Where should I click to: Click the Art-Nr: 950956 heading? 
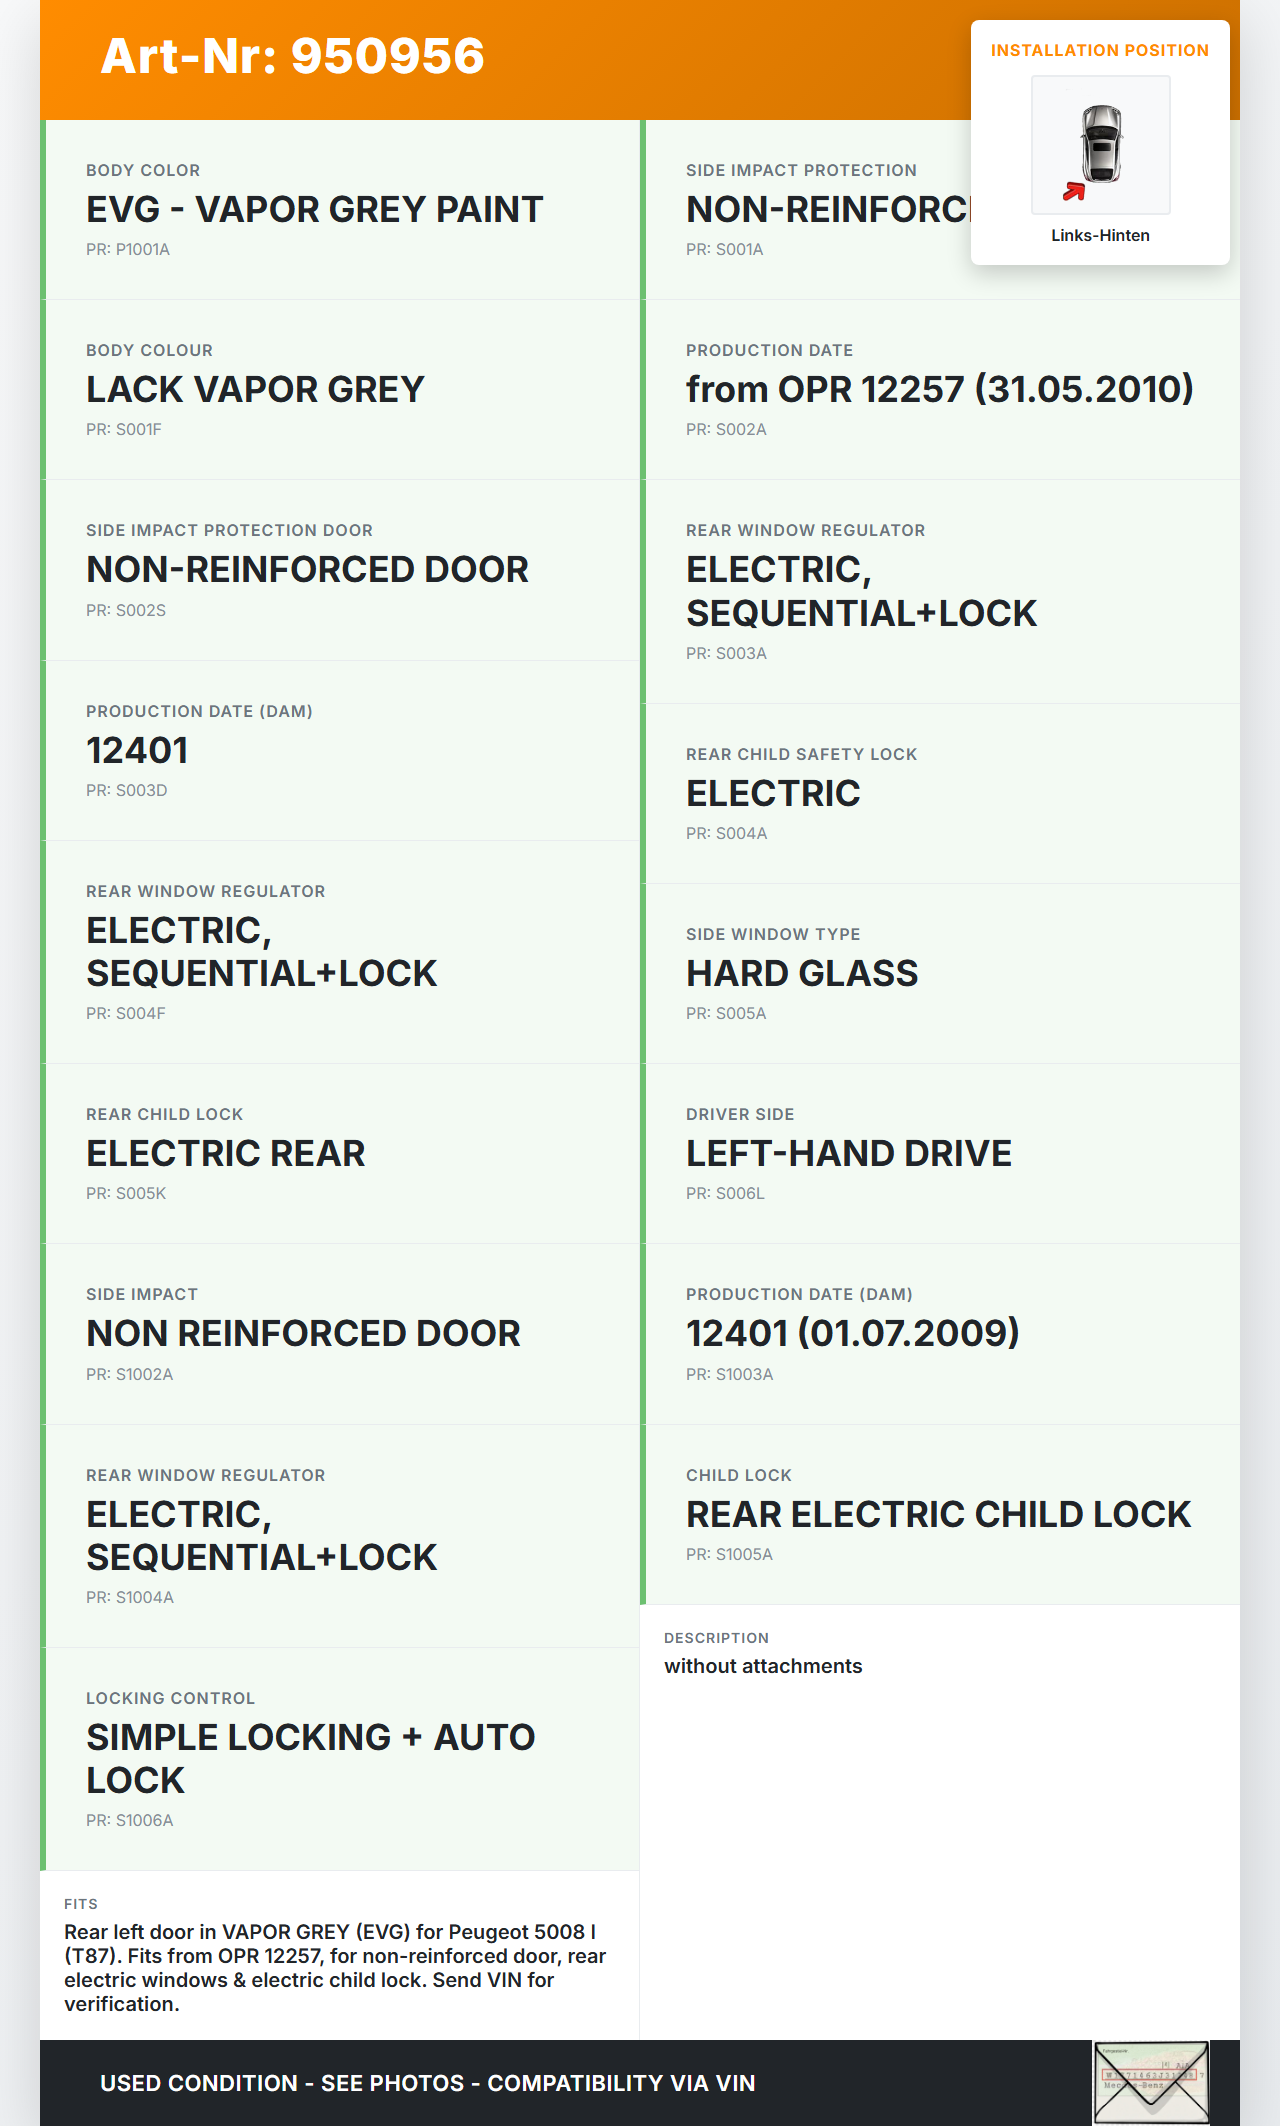point(292,56)
